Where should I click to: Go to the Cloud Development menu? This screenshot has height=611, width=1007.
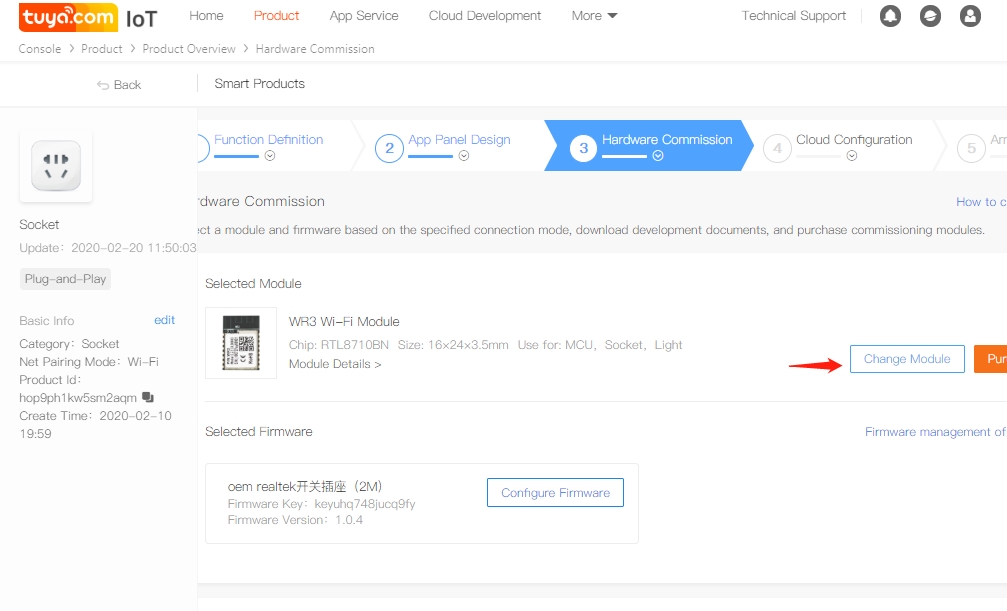tap(485, 16)
